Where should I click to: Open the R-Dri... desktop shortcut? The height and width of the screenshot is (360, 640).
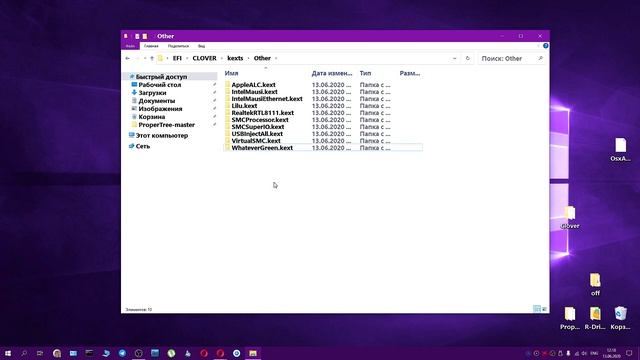pyautogui.click(x=595, y=318)
